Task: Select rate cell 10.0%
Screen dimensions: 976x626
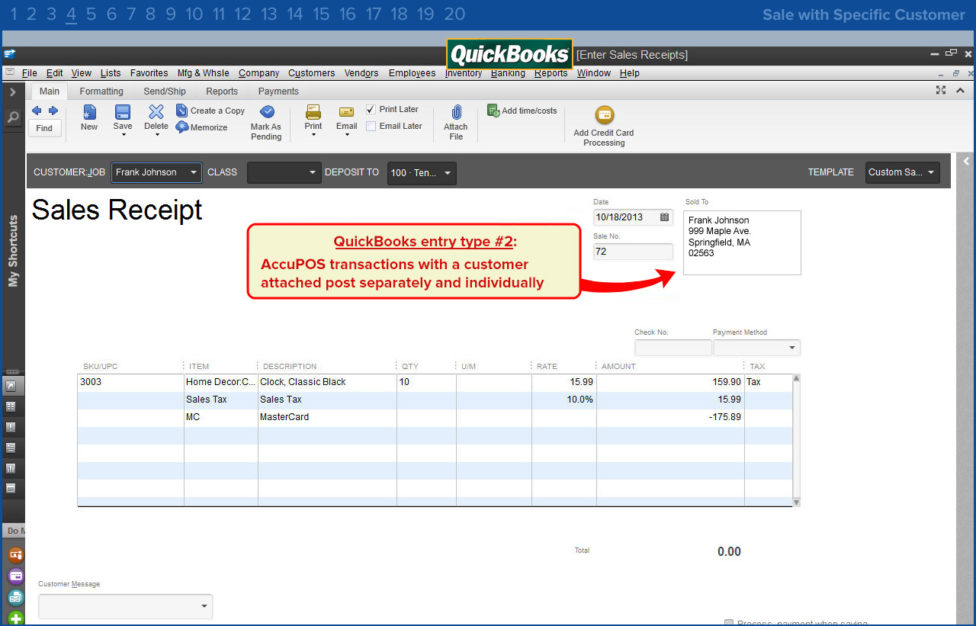Action: tap(563, 399)
